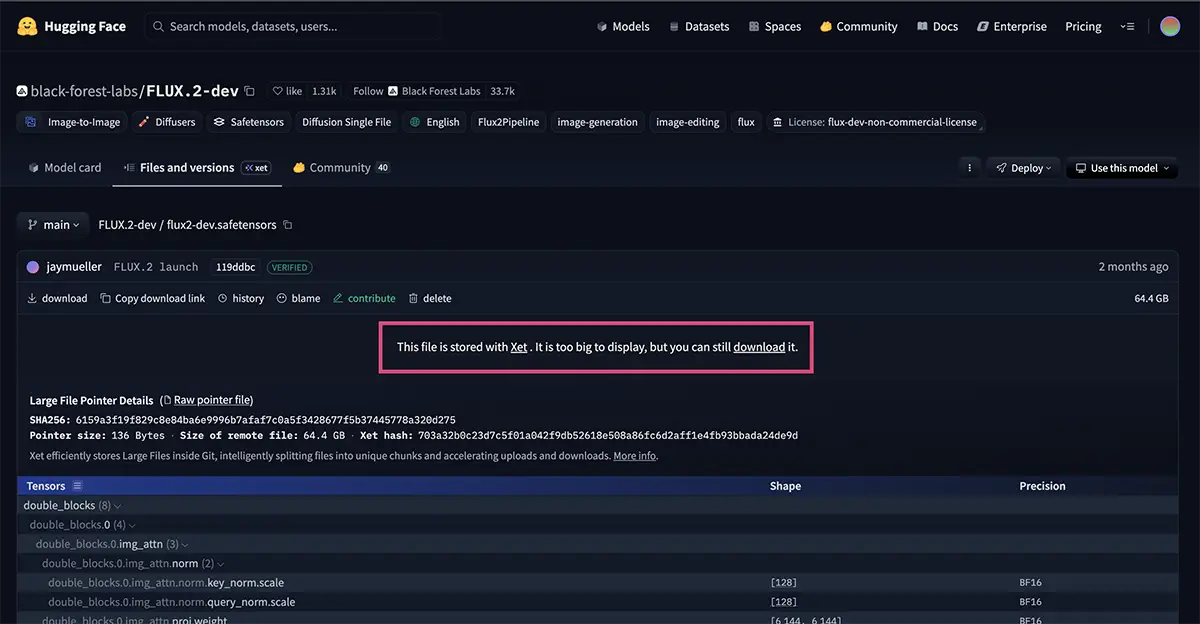Open Use this model dropdown
The height and width of the screenshot is (624, 1200).
tap(1121, 168)
